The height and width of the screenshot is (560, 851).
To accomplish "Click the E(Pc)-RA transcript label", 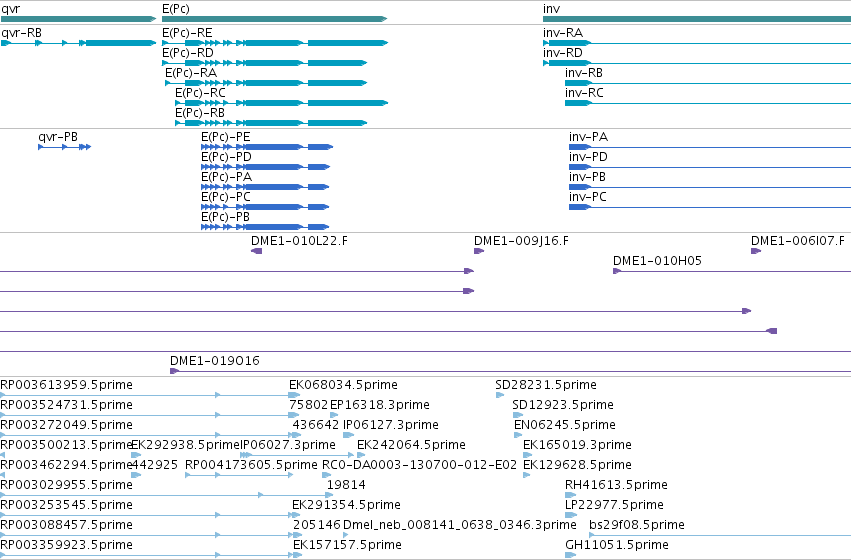I will tap(191, 73).
